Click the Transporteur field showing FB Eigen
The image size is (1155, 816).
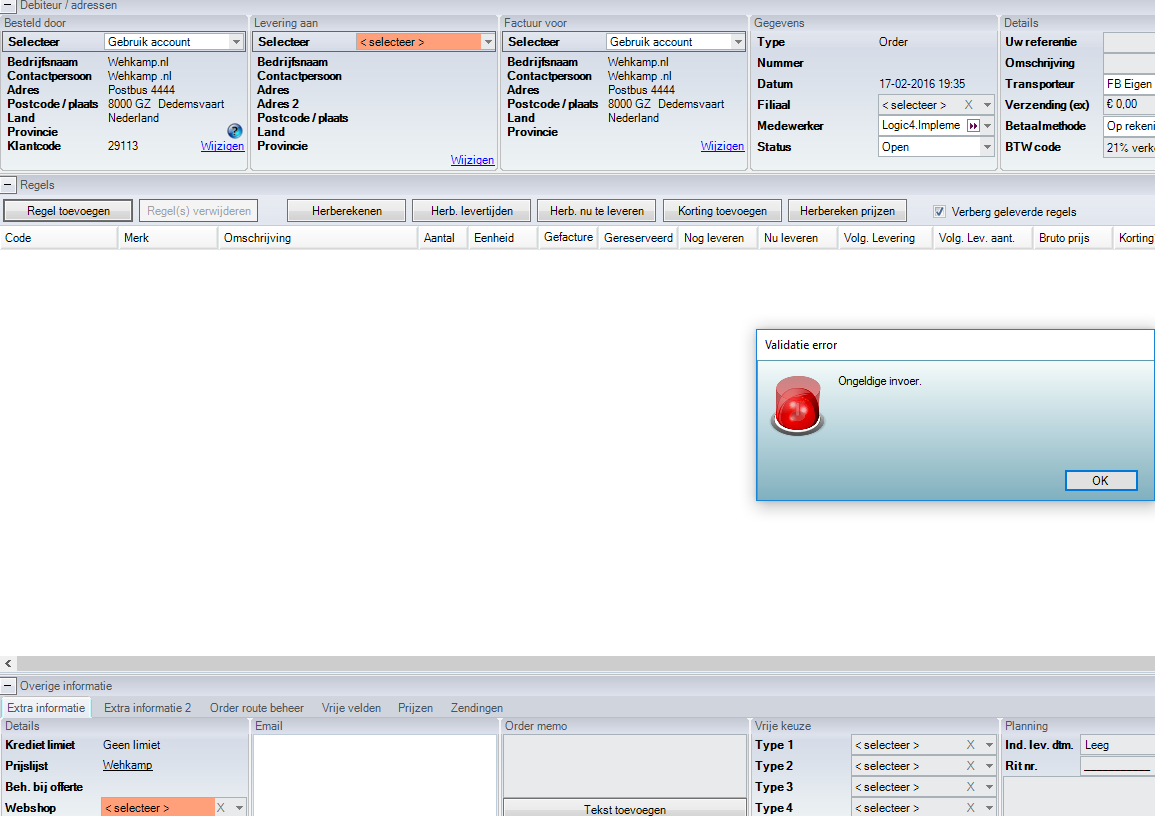[x=1128, y=84]
